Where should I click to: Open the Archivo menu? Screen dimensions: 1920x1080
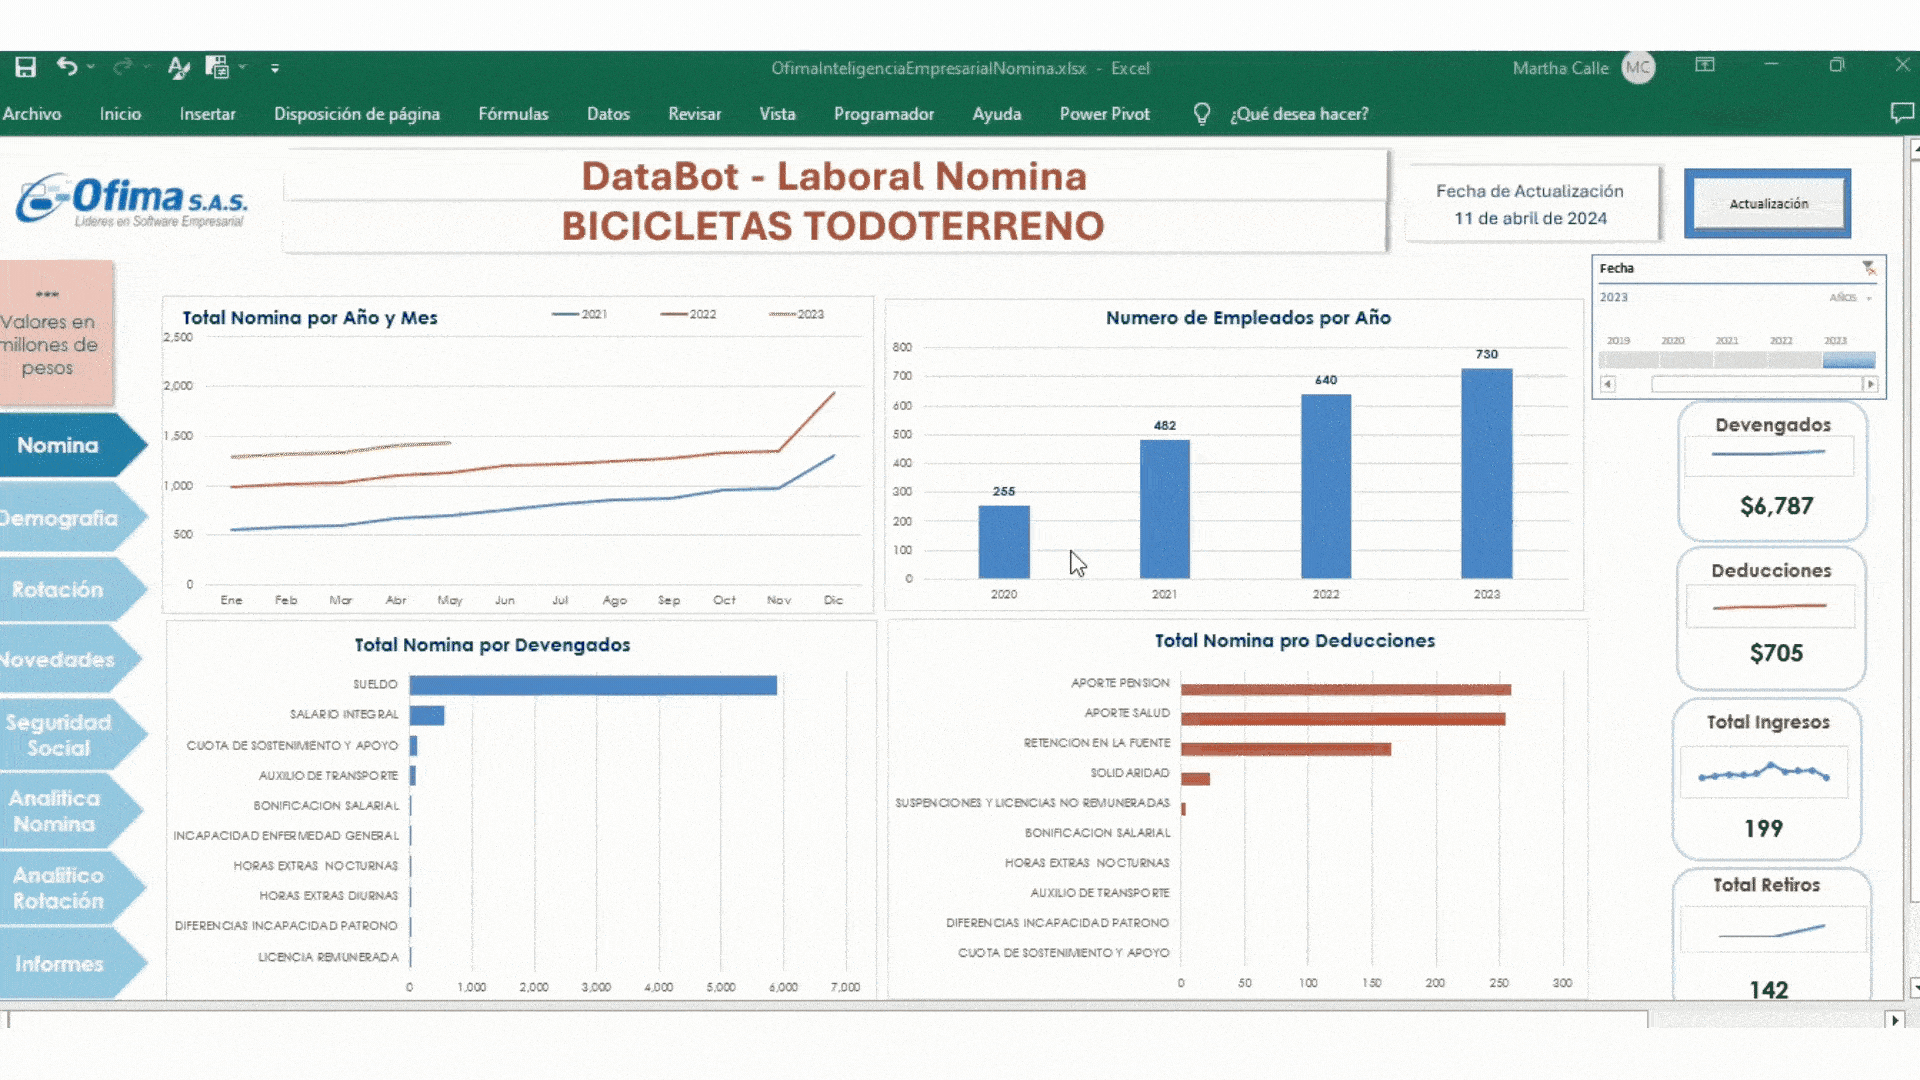pos(31,114)
